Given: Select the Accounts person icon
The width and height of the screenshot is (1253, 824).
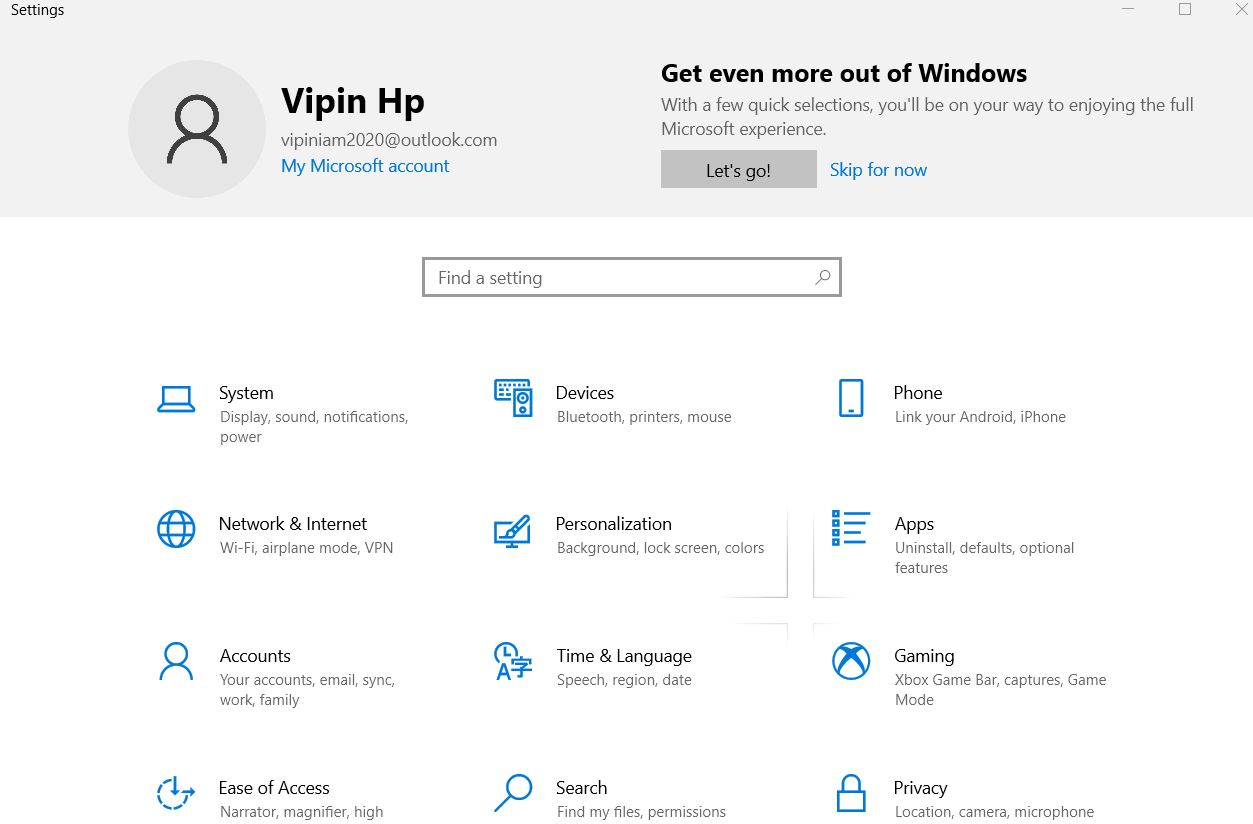Looking at the screenshot, I should point(176,661).
